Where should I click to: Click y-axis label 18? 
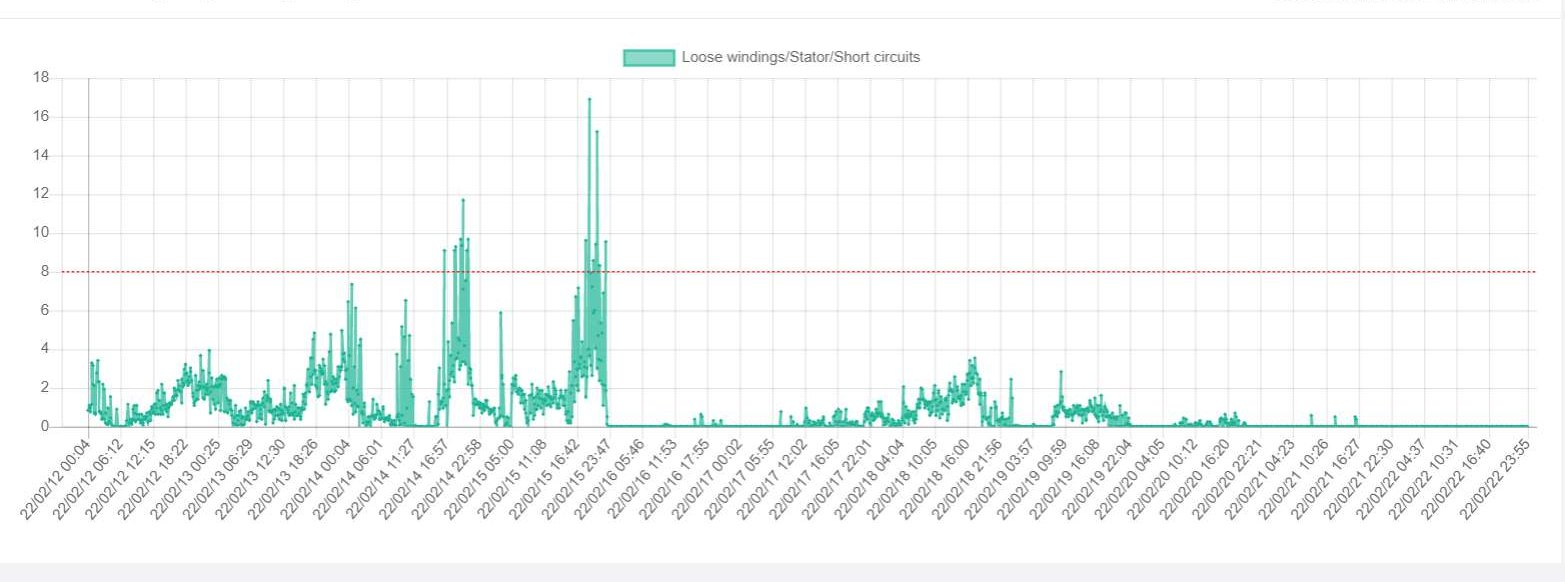coord(42,78)
